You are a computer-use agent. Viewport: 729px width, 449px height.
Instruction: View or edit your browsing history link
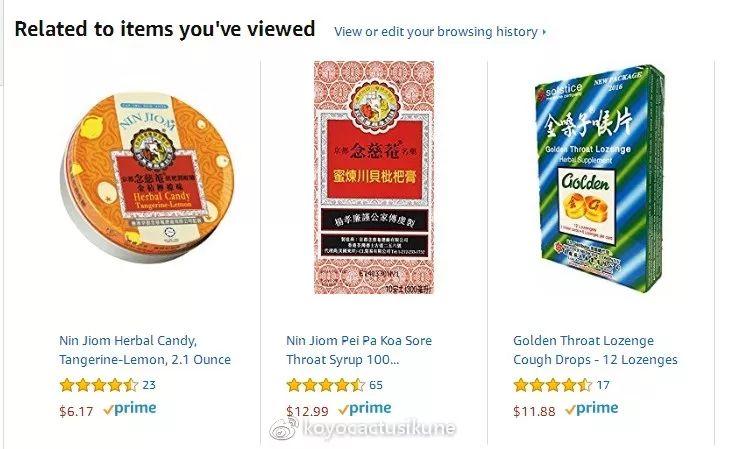(436, 32)
